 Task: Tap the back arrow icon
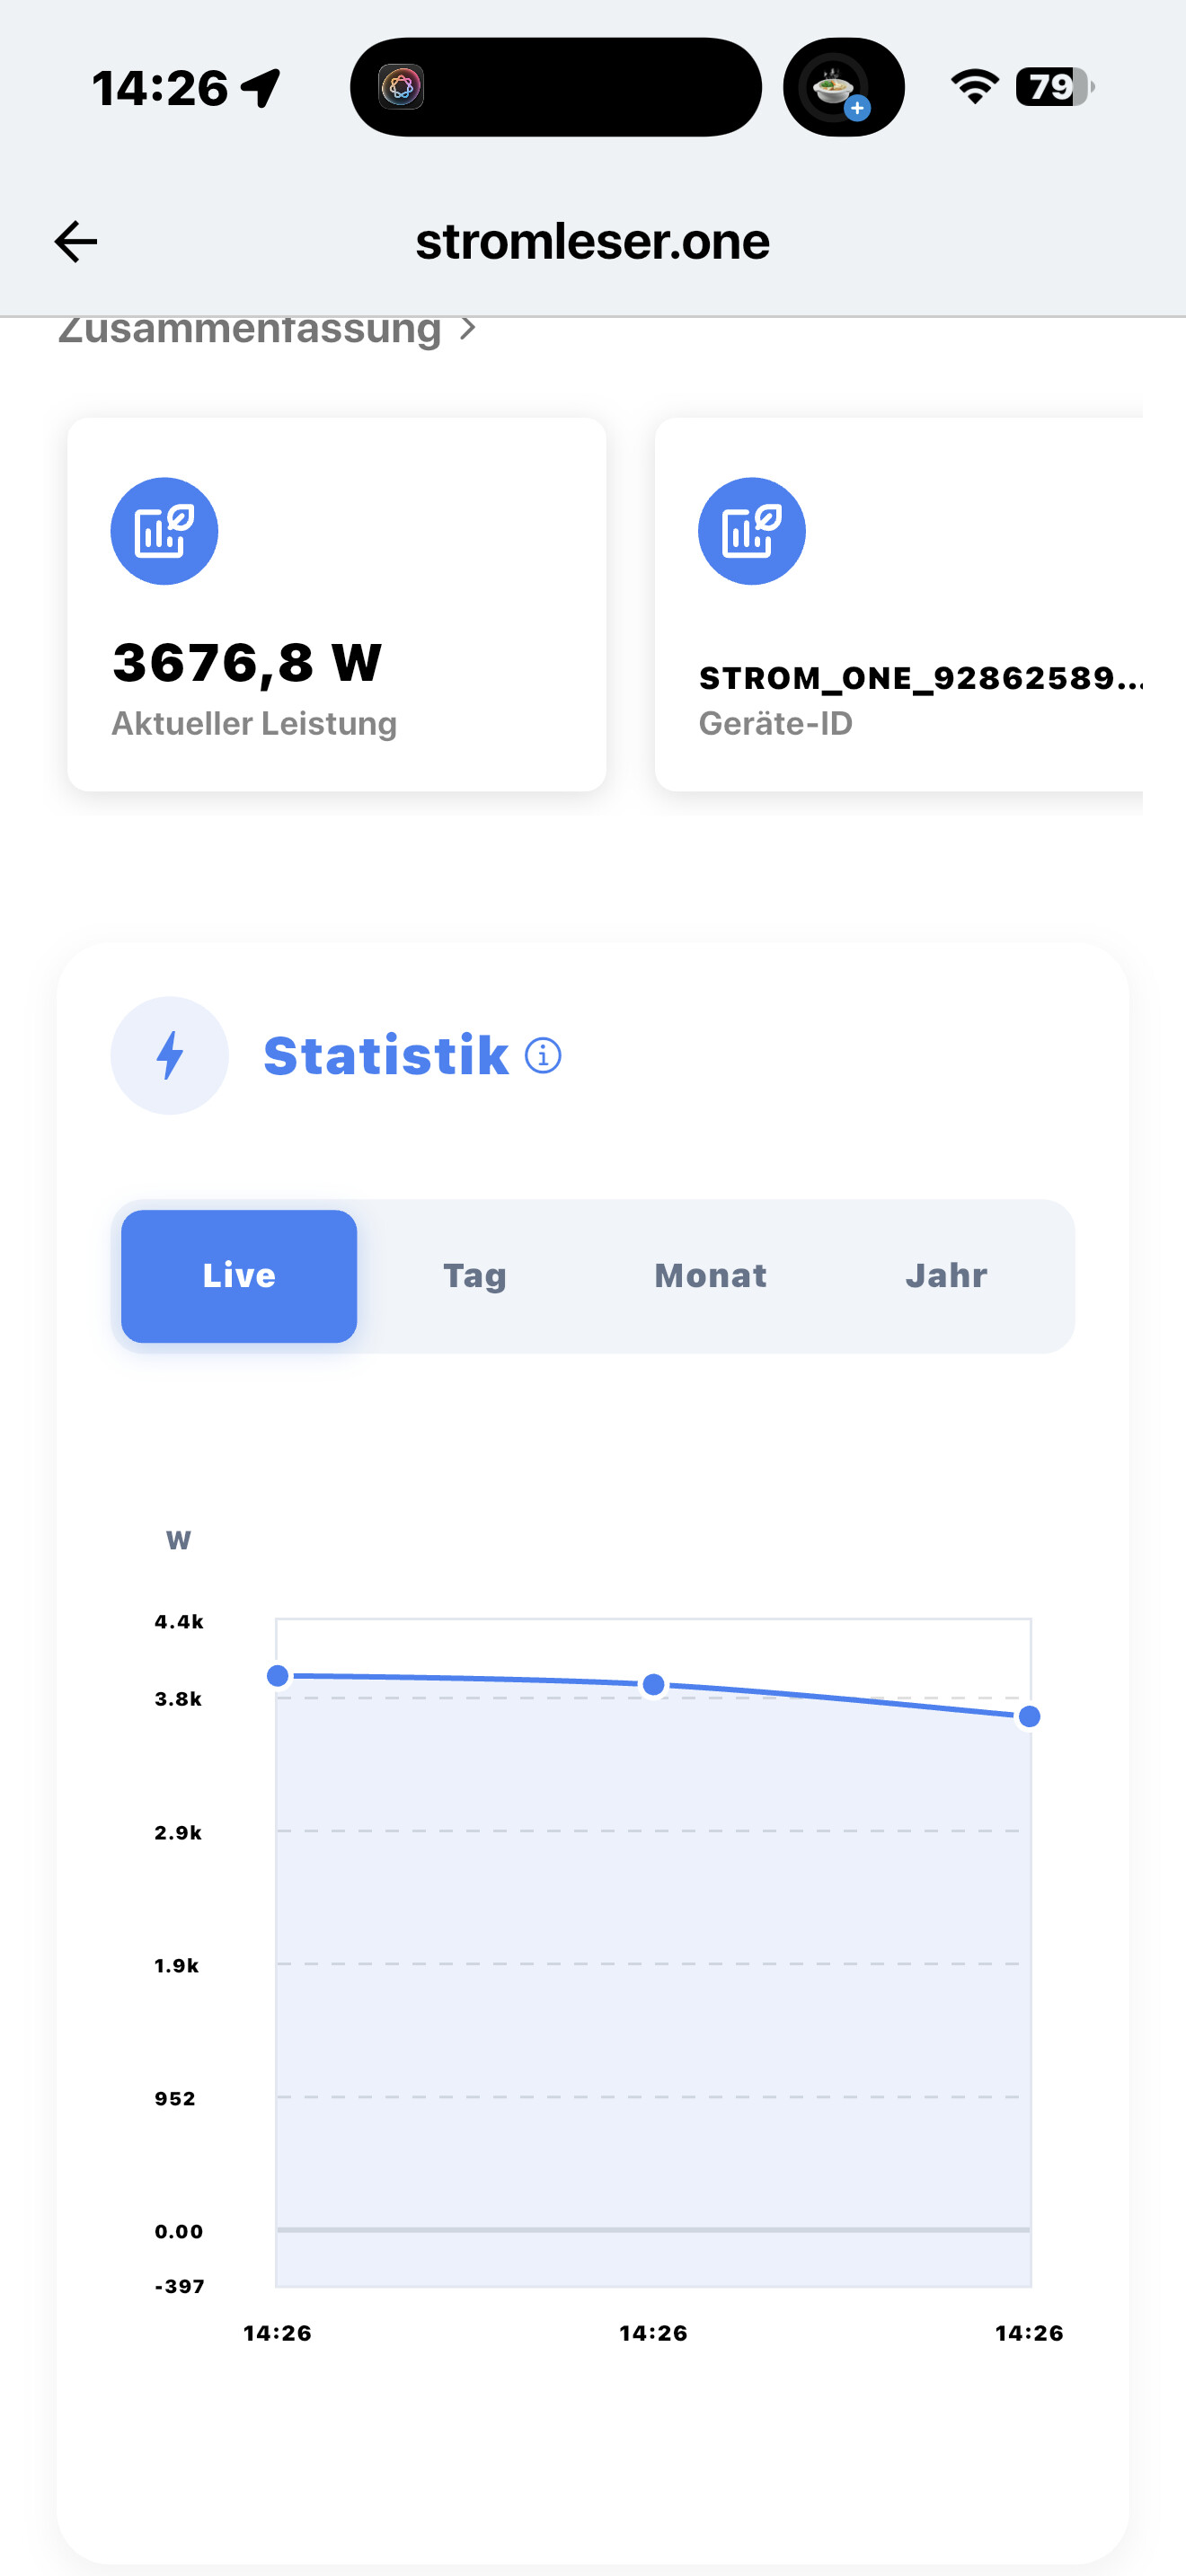(x=76, y=242)
